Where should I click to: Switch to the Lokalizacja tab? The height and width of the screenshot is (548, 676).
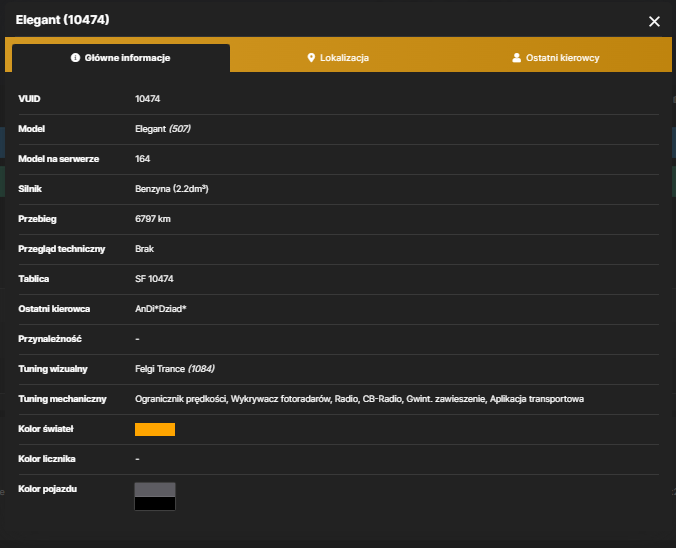point(338,58)
